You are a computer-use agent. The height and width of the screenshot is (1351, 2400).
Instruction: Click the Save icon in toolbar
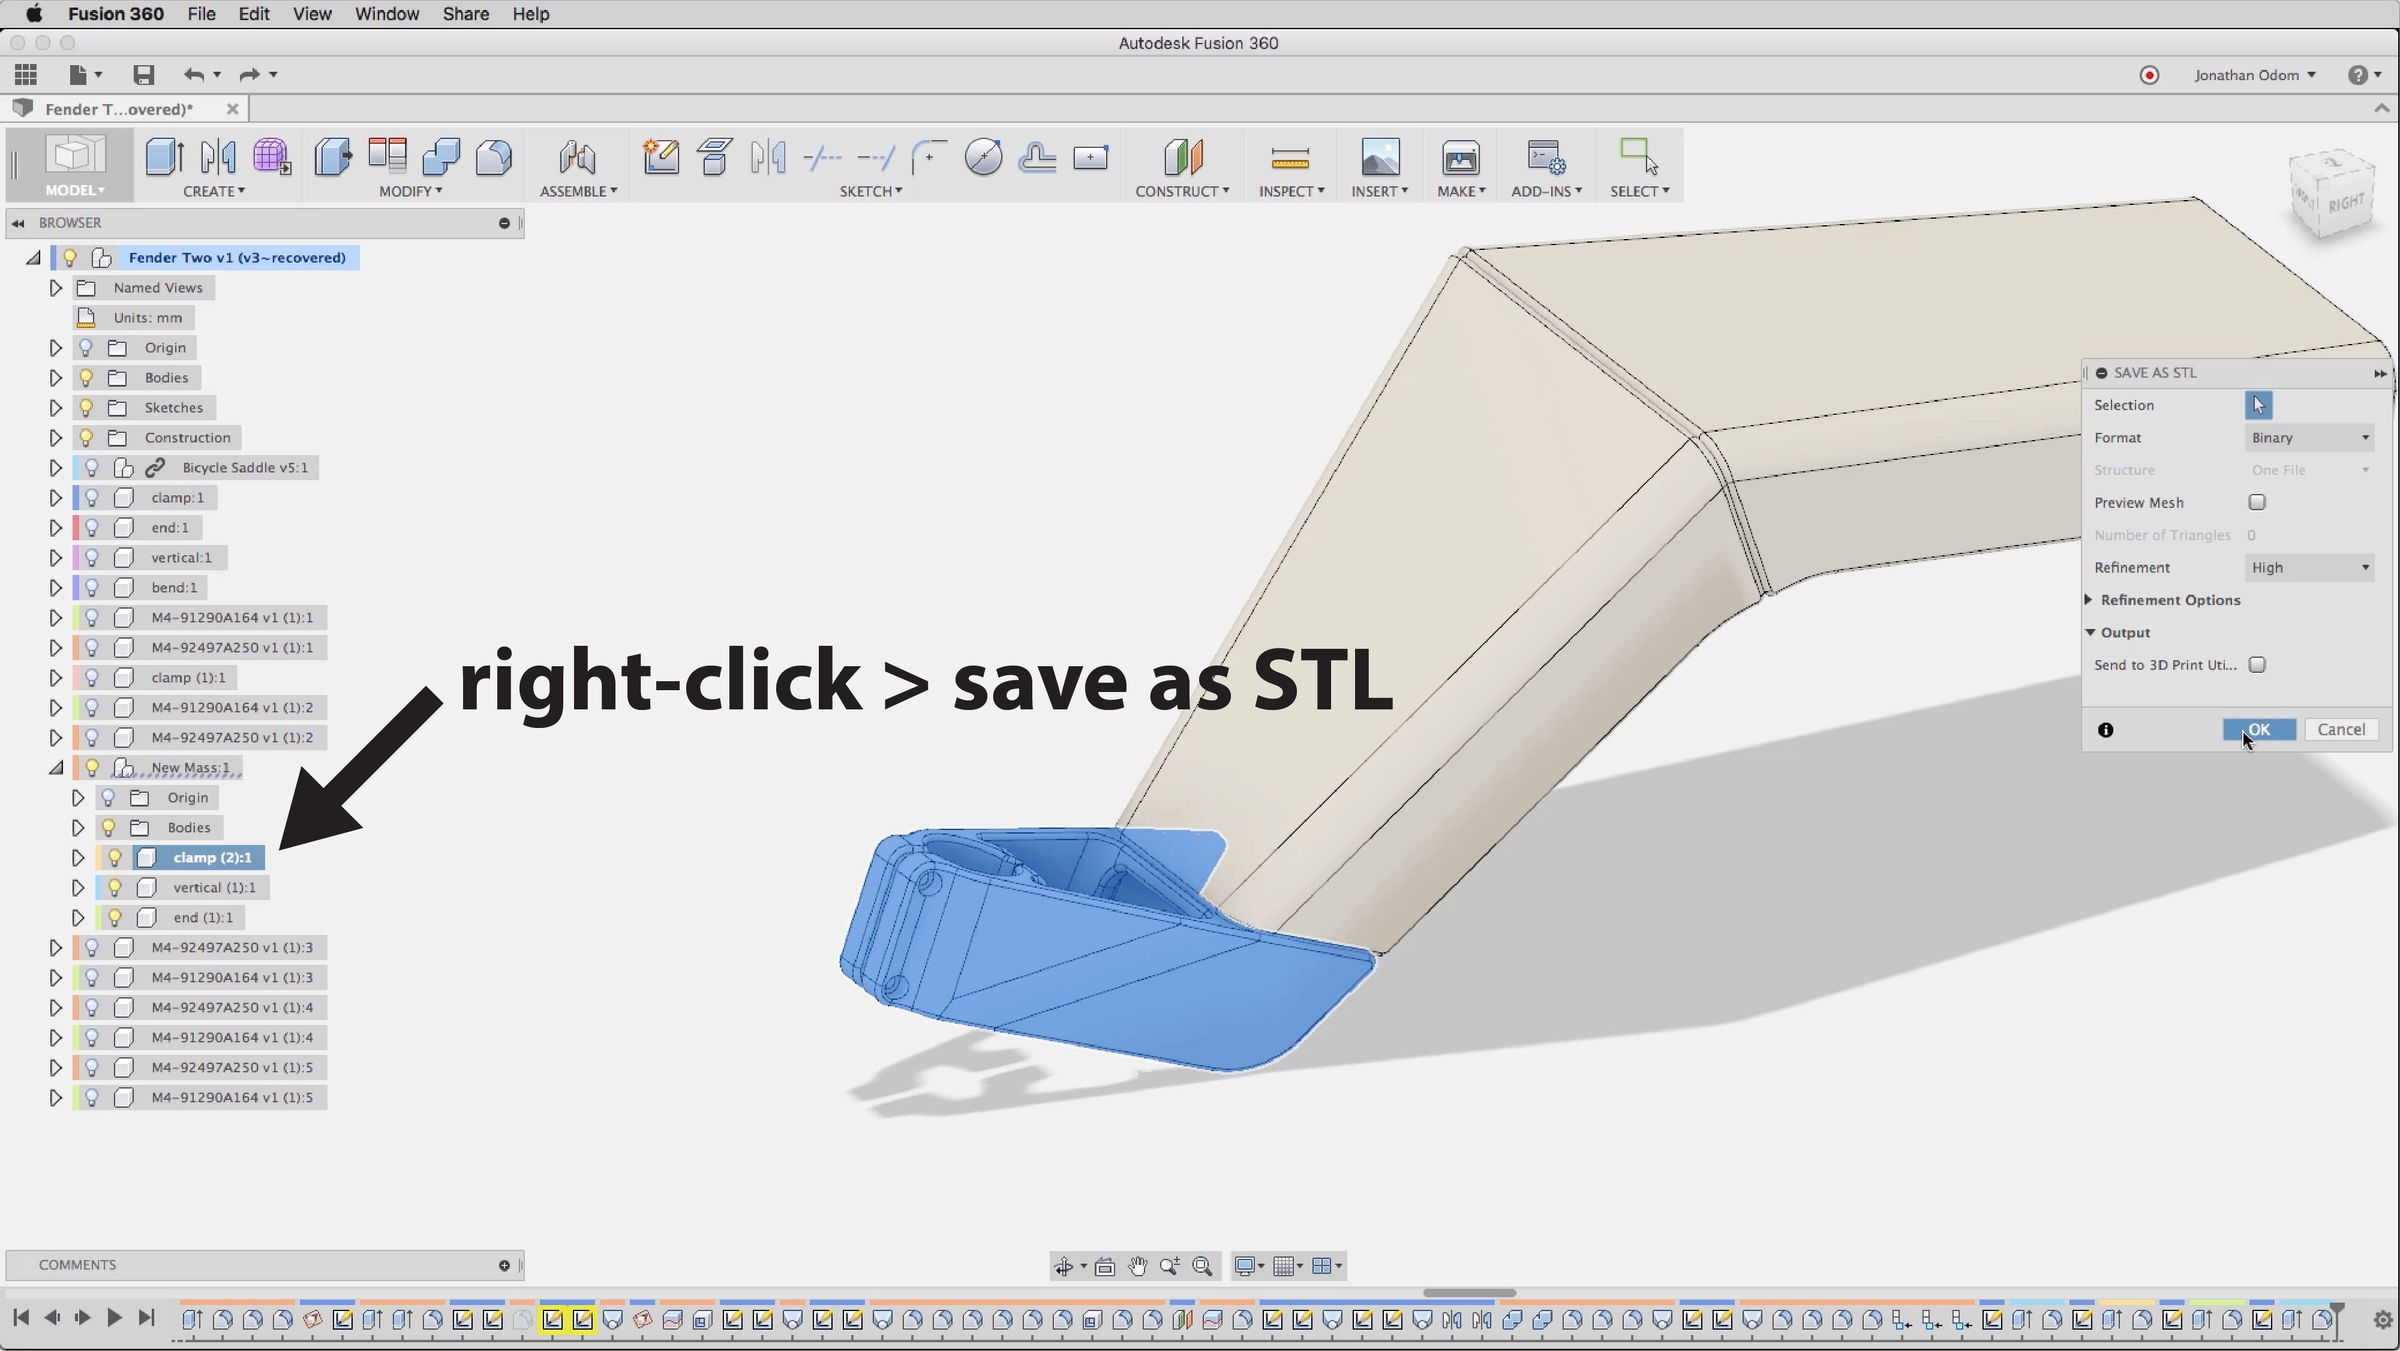pos(144,75)
